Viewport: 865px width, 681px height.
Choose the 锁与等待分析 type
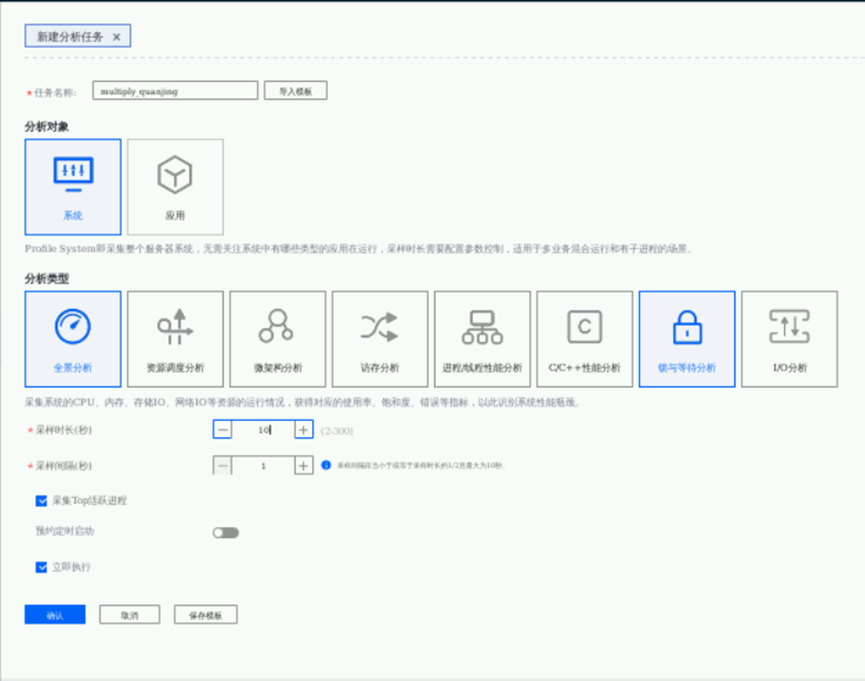(x=687, y=339)
